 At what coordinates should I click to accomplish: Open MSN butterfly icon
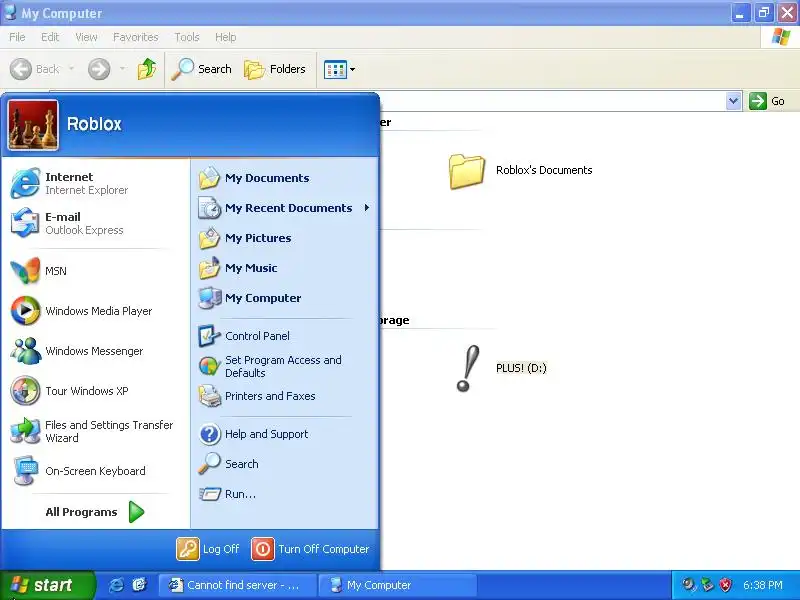25,271
